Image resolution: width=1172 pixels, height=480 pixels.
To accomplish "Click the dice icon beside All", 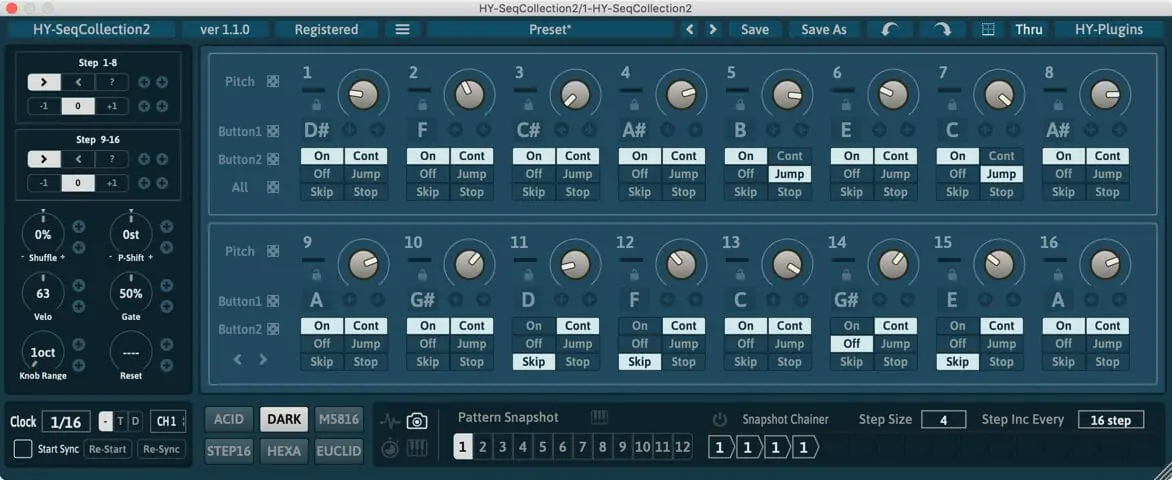I will point(273,187).
